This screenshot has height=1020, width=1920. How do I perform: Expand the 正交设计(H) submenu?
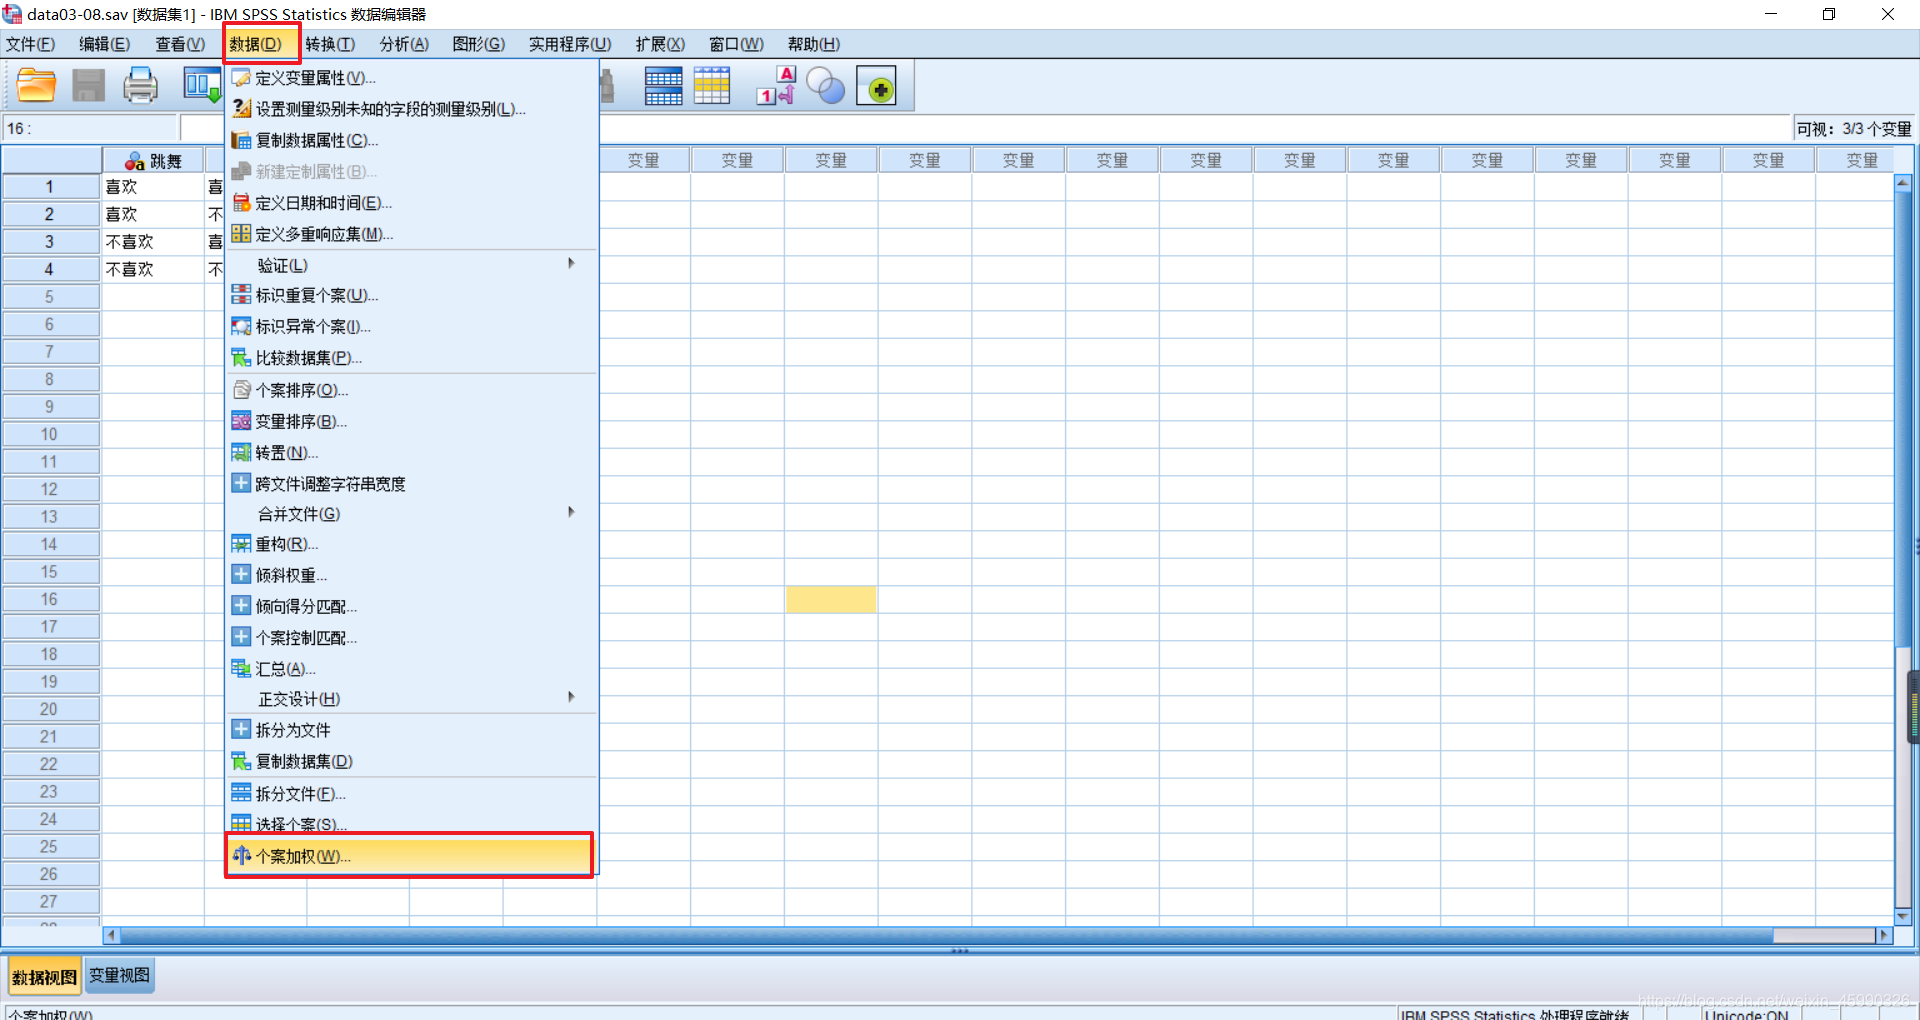[412, 699]
